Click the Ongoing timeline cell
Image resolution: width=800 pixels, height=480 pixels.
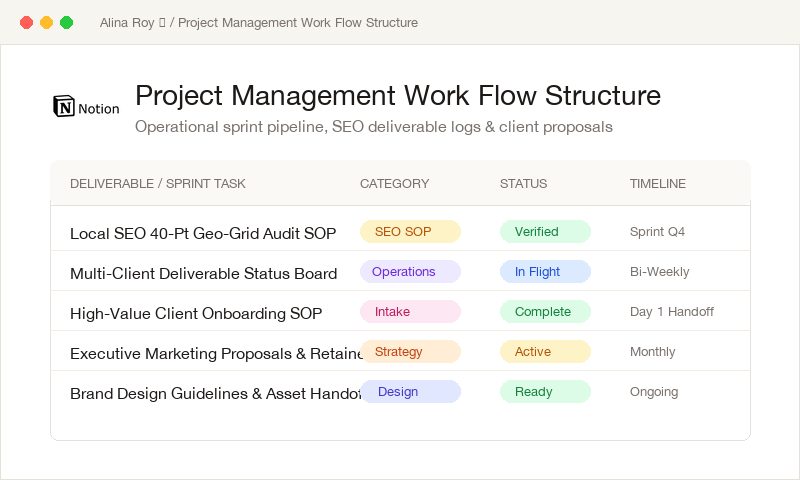tap(654, 392)
